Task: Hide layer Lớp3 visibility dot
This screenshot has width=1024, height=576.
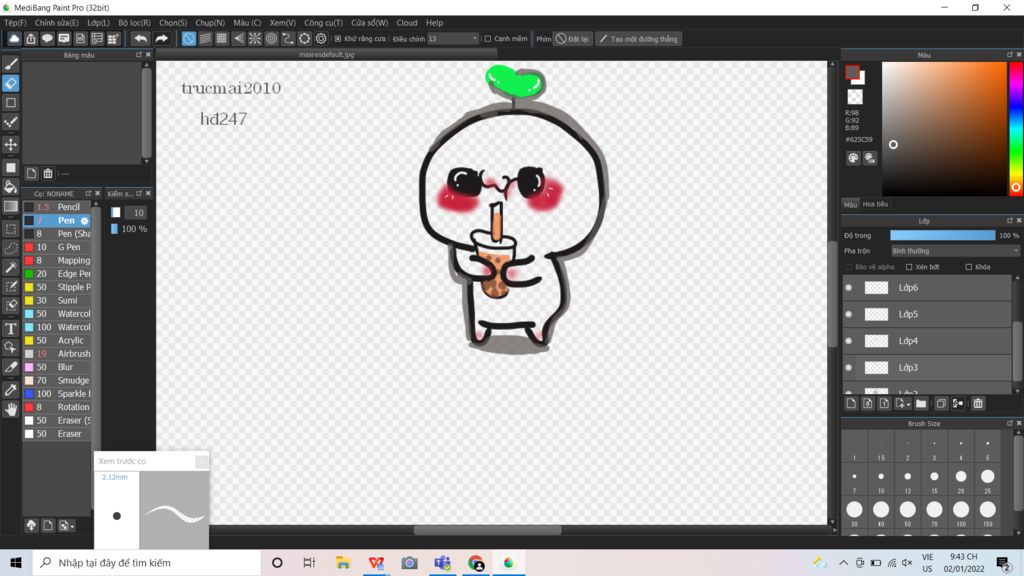Action: (x=848, y=368)
